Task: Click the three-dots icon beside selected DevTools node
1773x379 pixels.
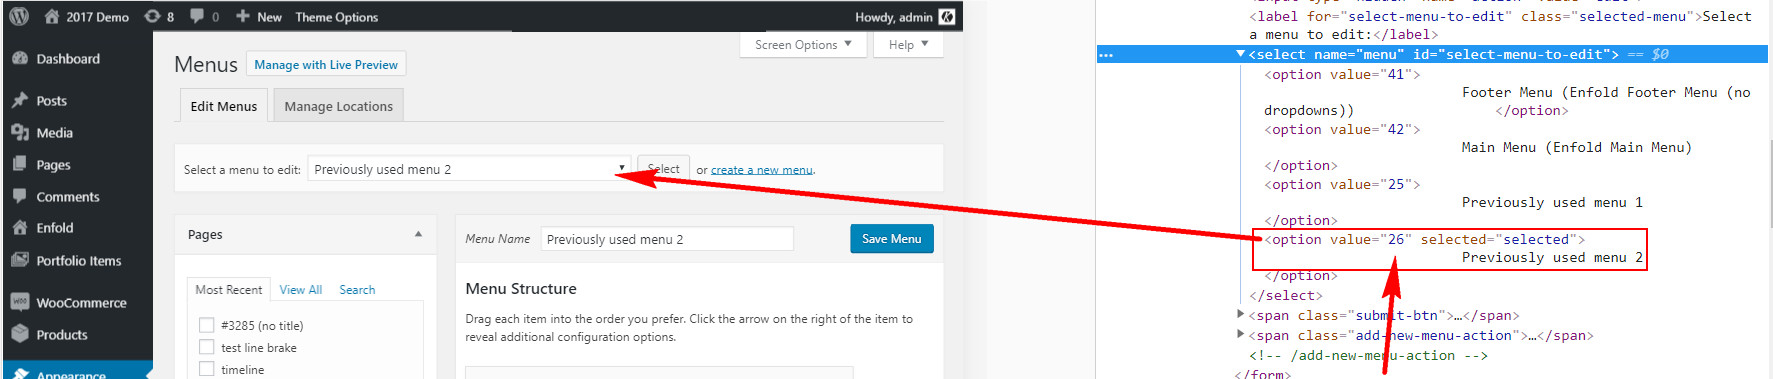Action: (x=1106, y=55)
